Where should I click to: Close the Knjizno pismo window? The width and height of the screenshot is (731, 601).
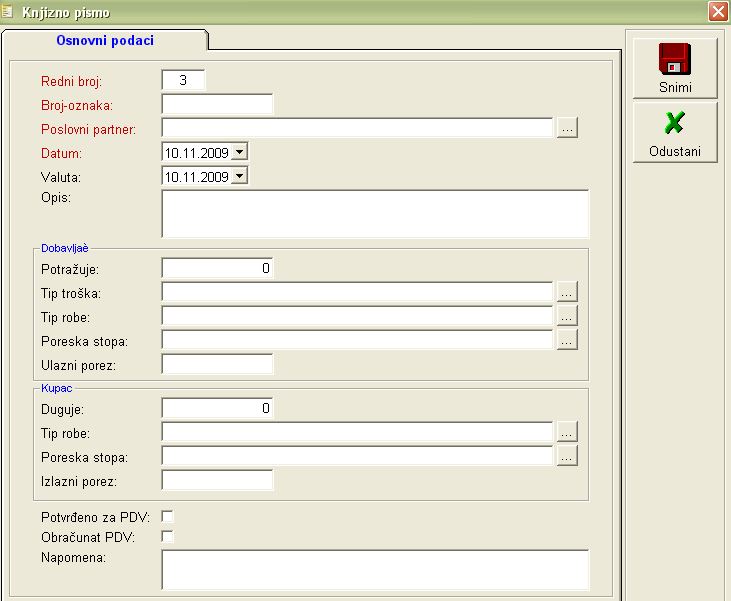tap(717, 13)
